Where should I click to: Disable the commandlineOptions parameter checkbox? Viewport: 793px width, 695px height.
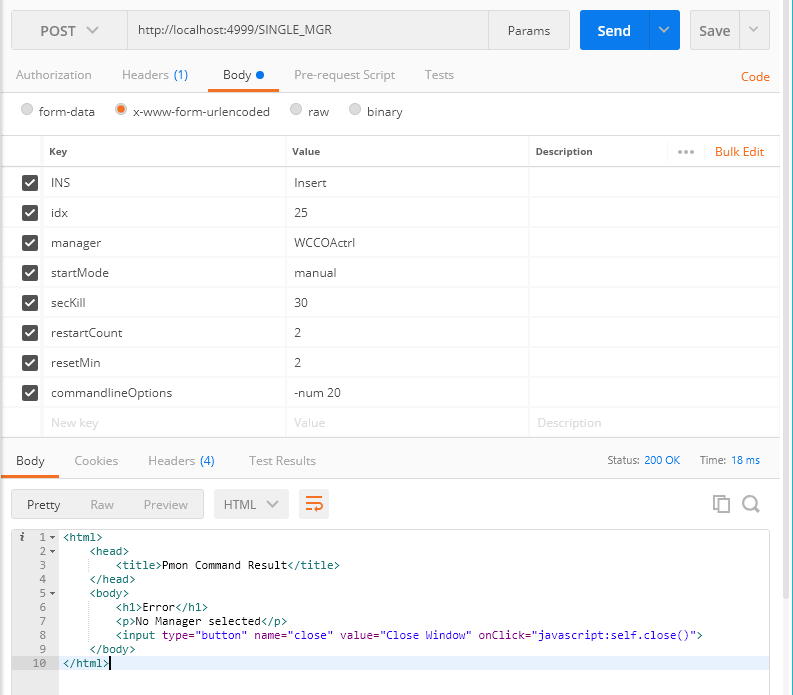[30, 393]
